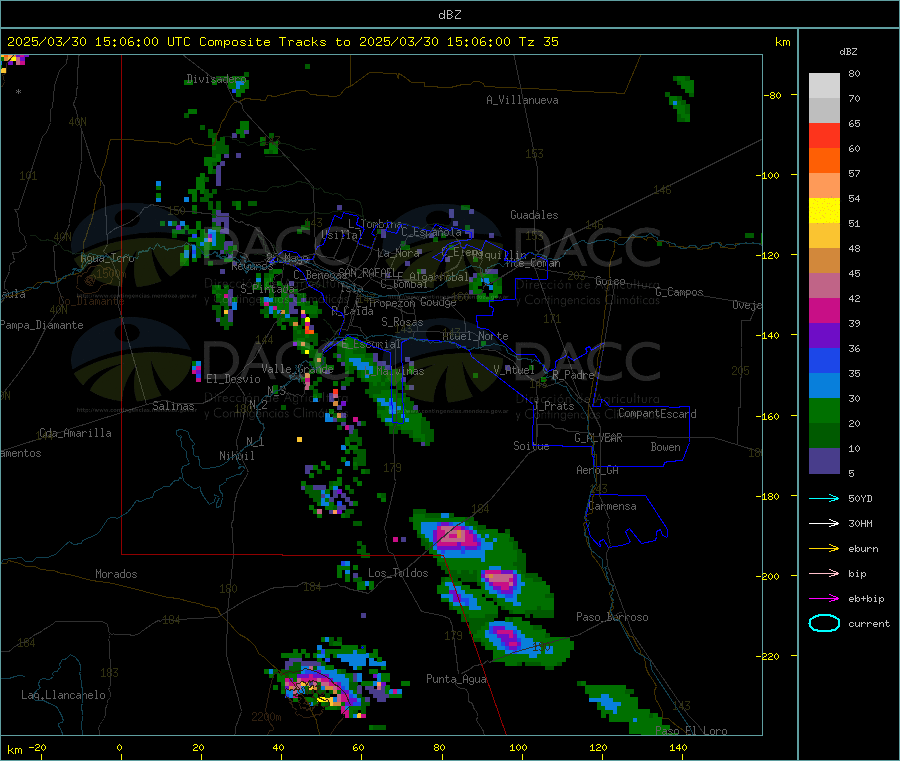Click the 'Lag.Llancanelo' place label

tap(63, 695)
